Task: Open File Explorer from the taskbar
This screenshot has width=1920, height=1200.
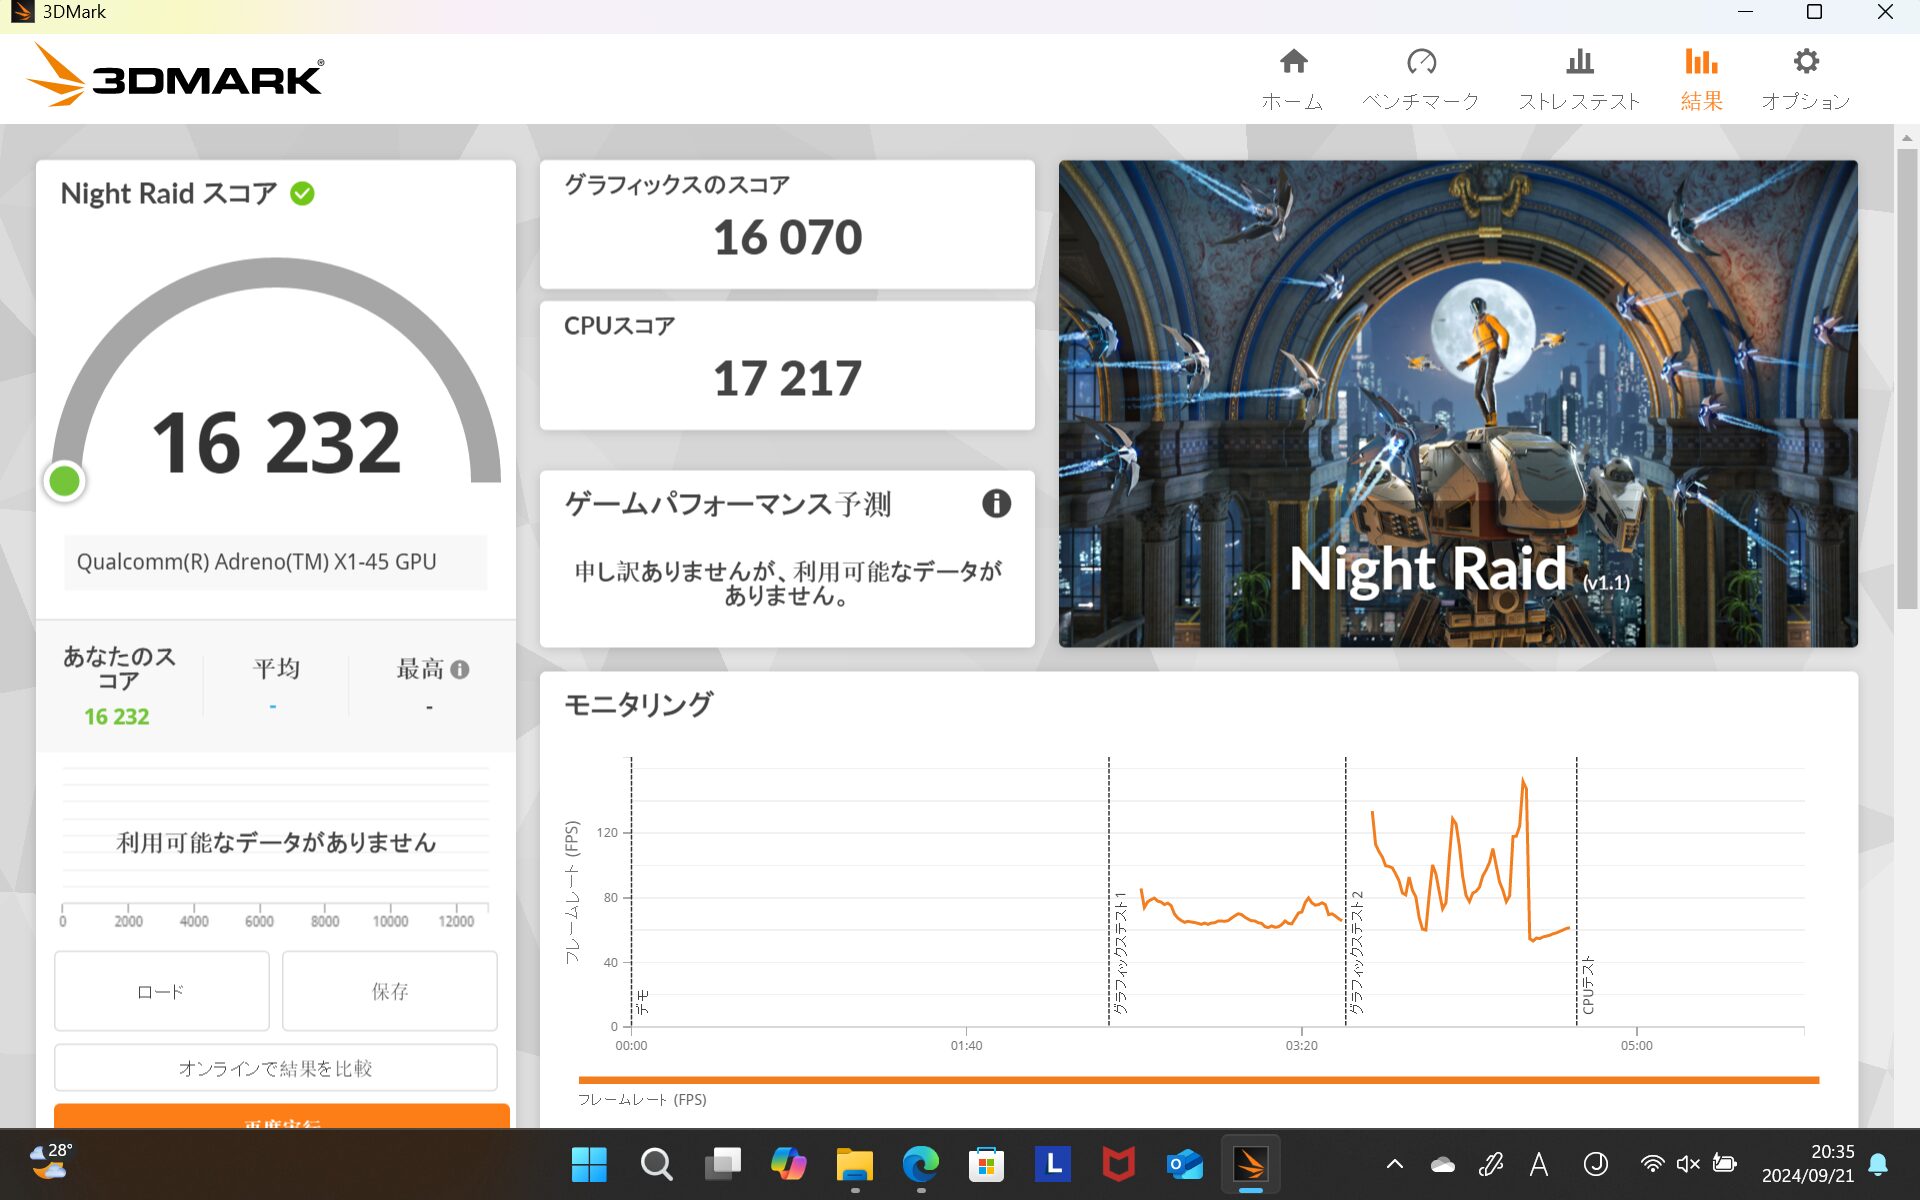Action: [x=855, y=1164]
